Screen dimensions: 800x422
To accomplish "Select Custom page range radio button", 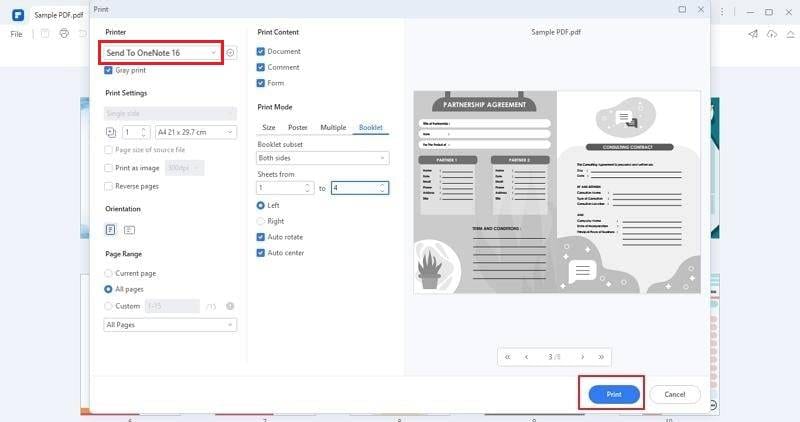I will click(x=108, y=306).
